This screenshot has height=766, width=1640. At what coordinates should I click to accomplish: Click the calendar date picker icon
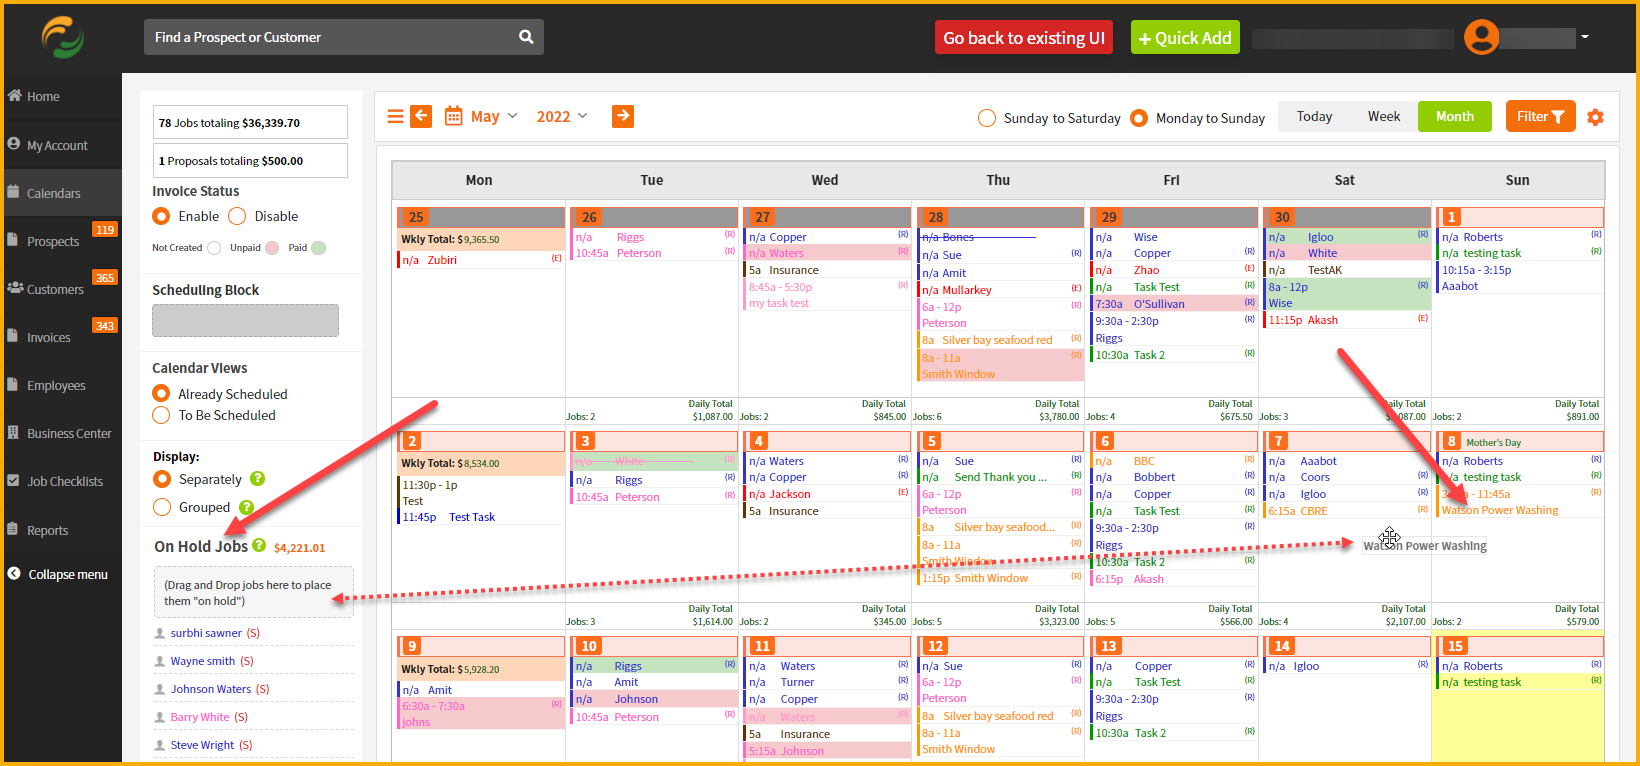point(453,116)
